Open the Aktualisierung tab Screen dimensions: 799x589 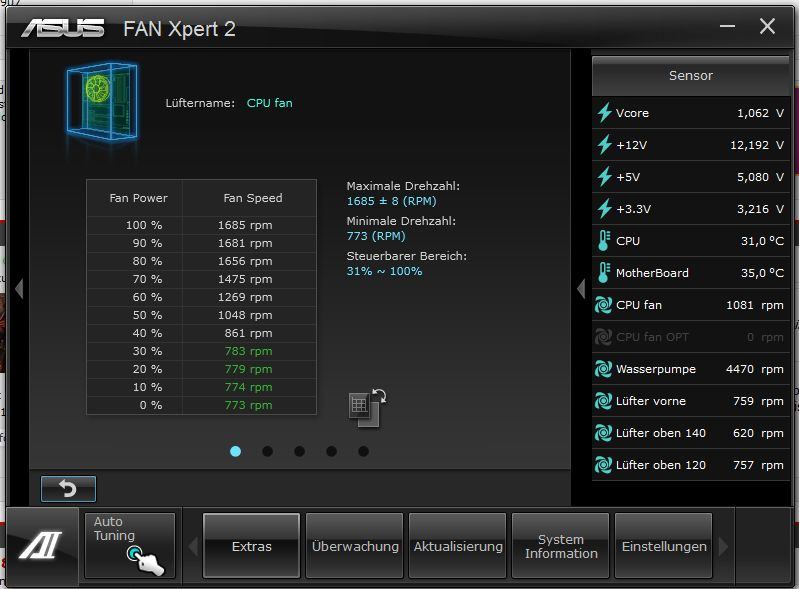(x=458, y=546)
